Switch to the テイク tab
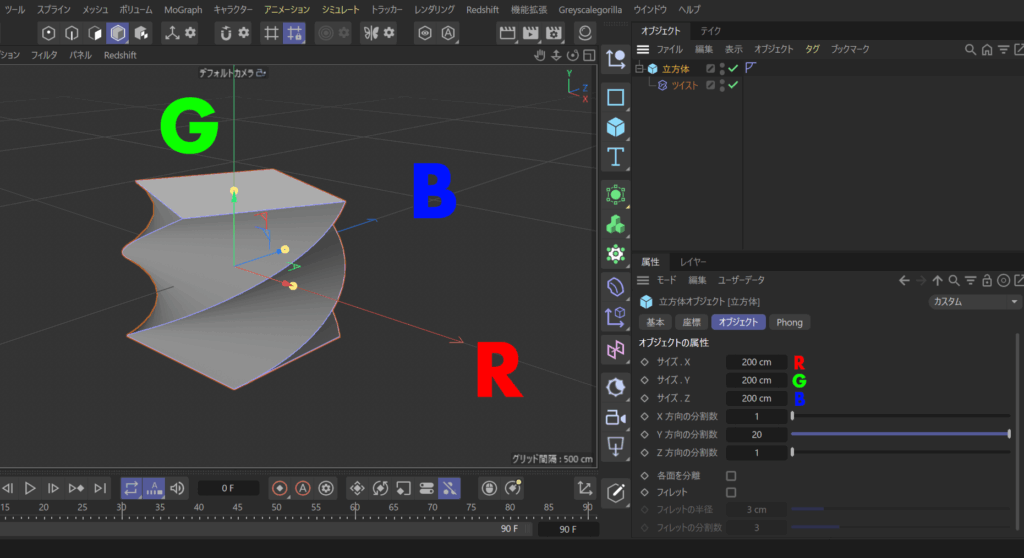Image resolution: width=1024 pixels, height=558 pixels. point(710,31)
